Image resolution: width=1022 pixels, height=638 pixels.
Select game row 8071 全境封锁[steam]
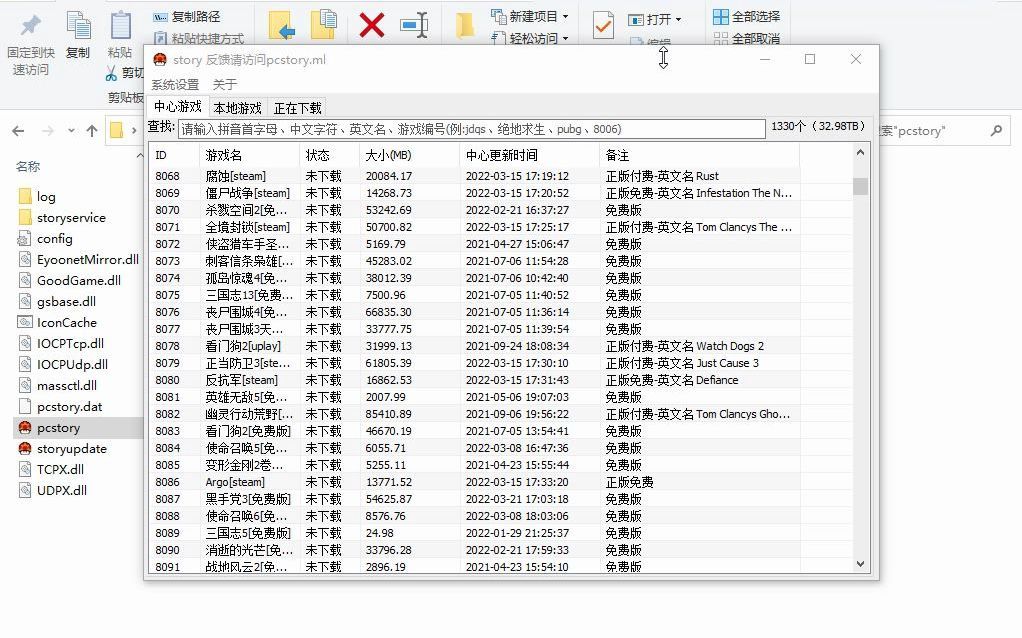coord(501,227)
